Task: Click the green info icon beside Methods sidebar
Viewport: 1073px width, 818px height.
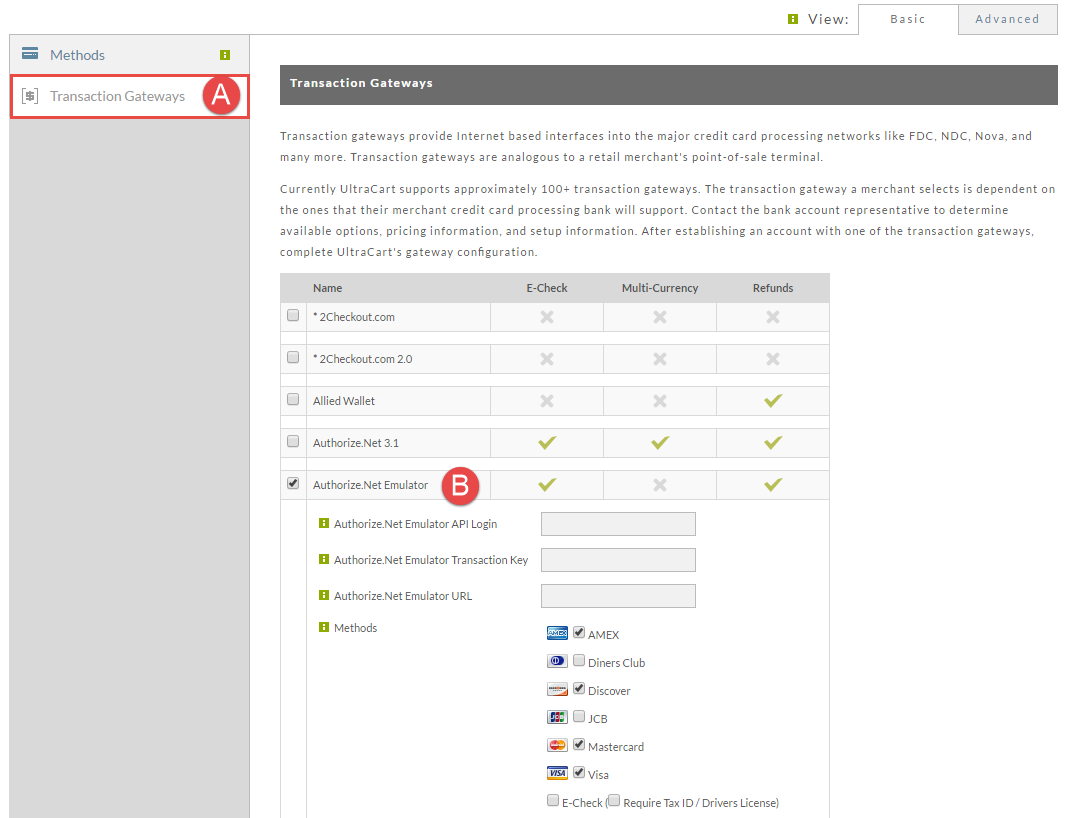Action: 225,55
